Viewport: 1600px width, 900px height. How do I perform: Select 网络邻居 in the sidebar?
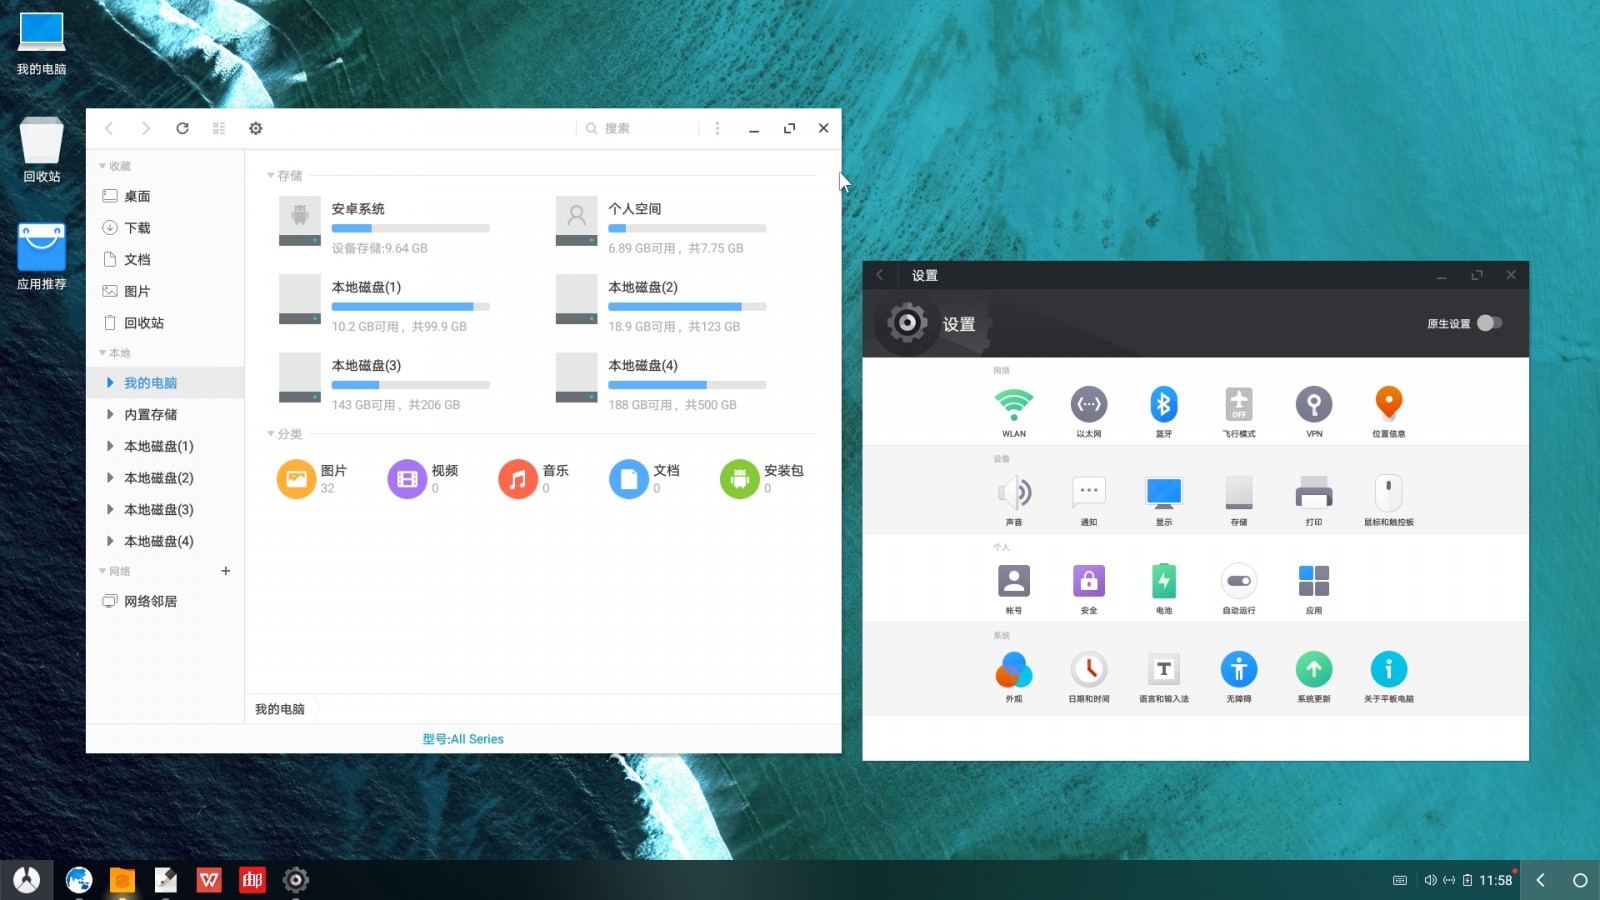(150, 601)
